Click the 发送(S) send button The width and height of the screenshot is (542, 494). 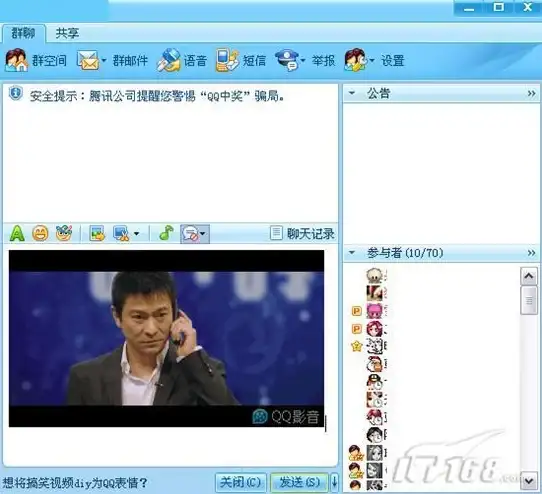299,482
